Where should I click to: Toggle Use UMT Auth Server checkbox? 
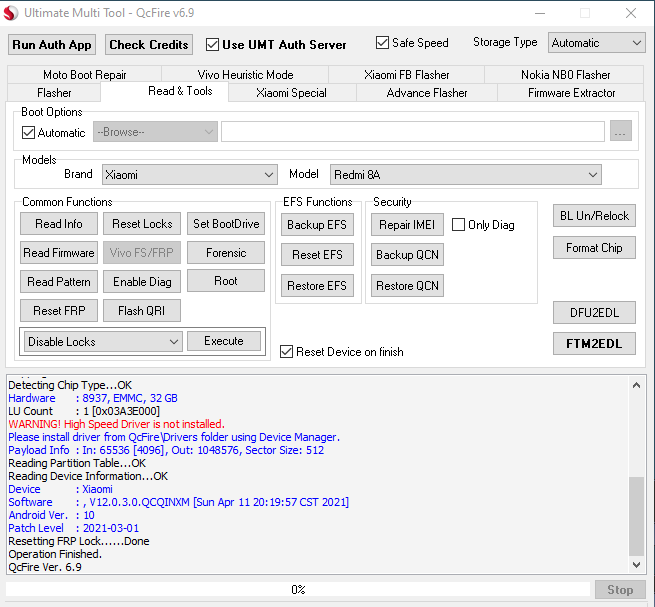point(212,45)
